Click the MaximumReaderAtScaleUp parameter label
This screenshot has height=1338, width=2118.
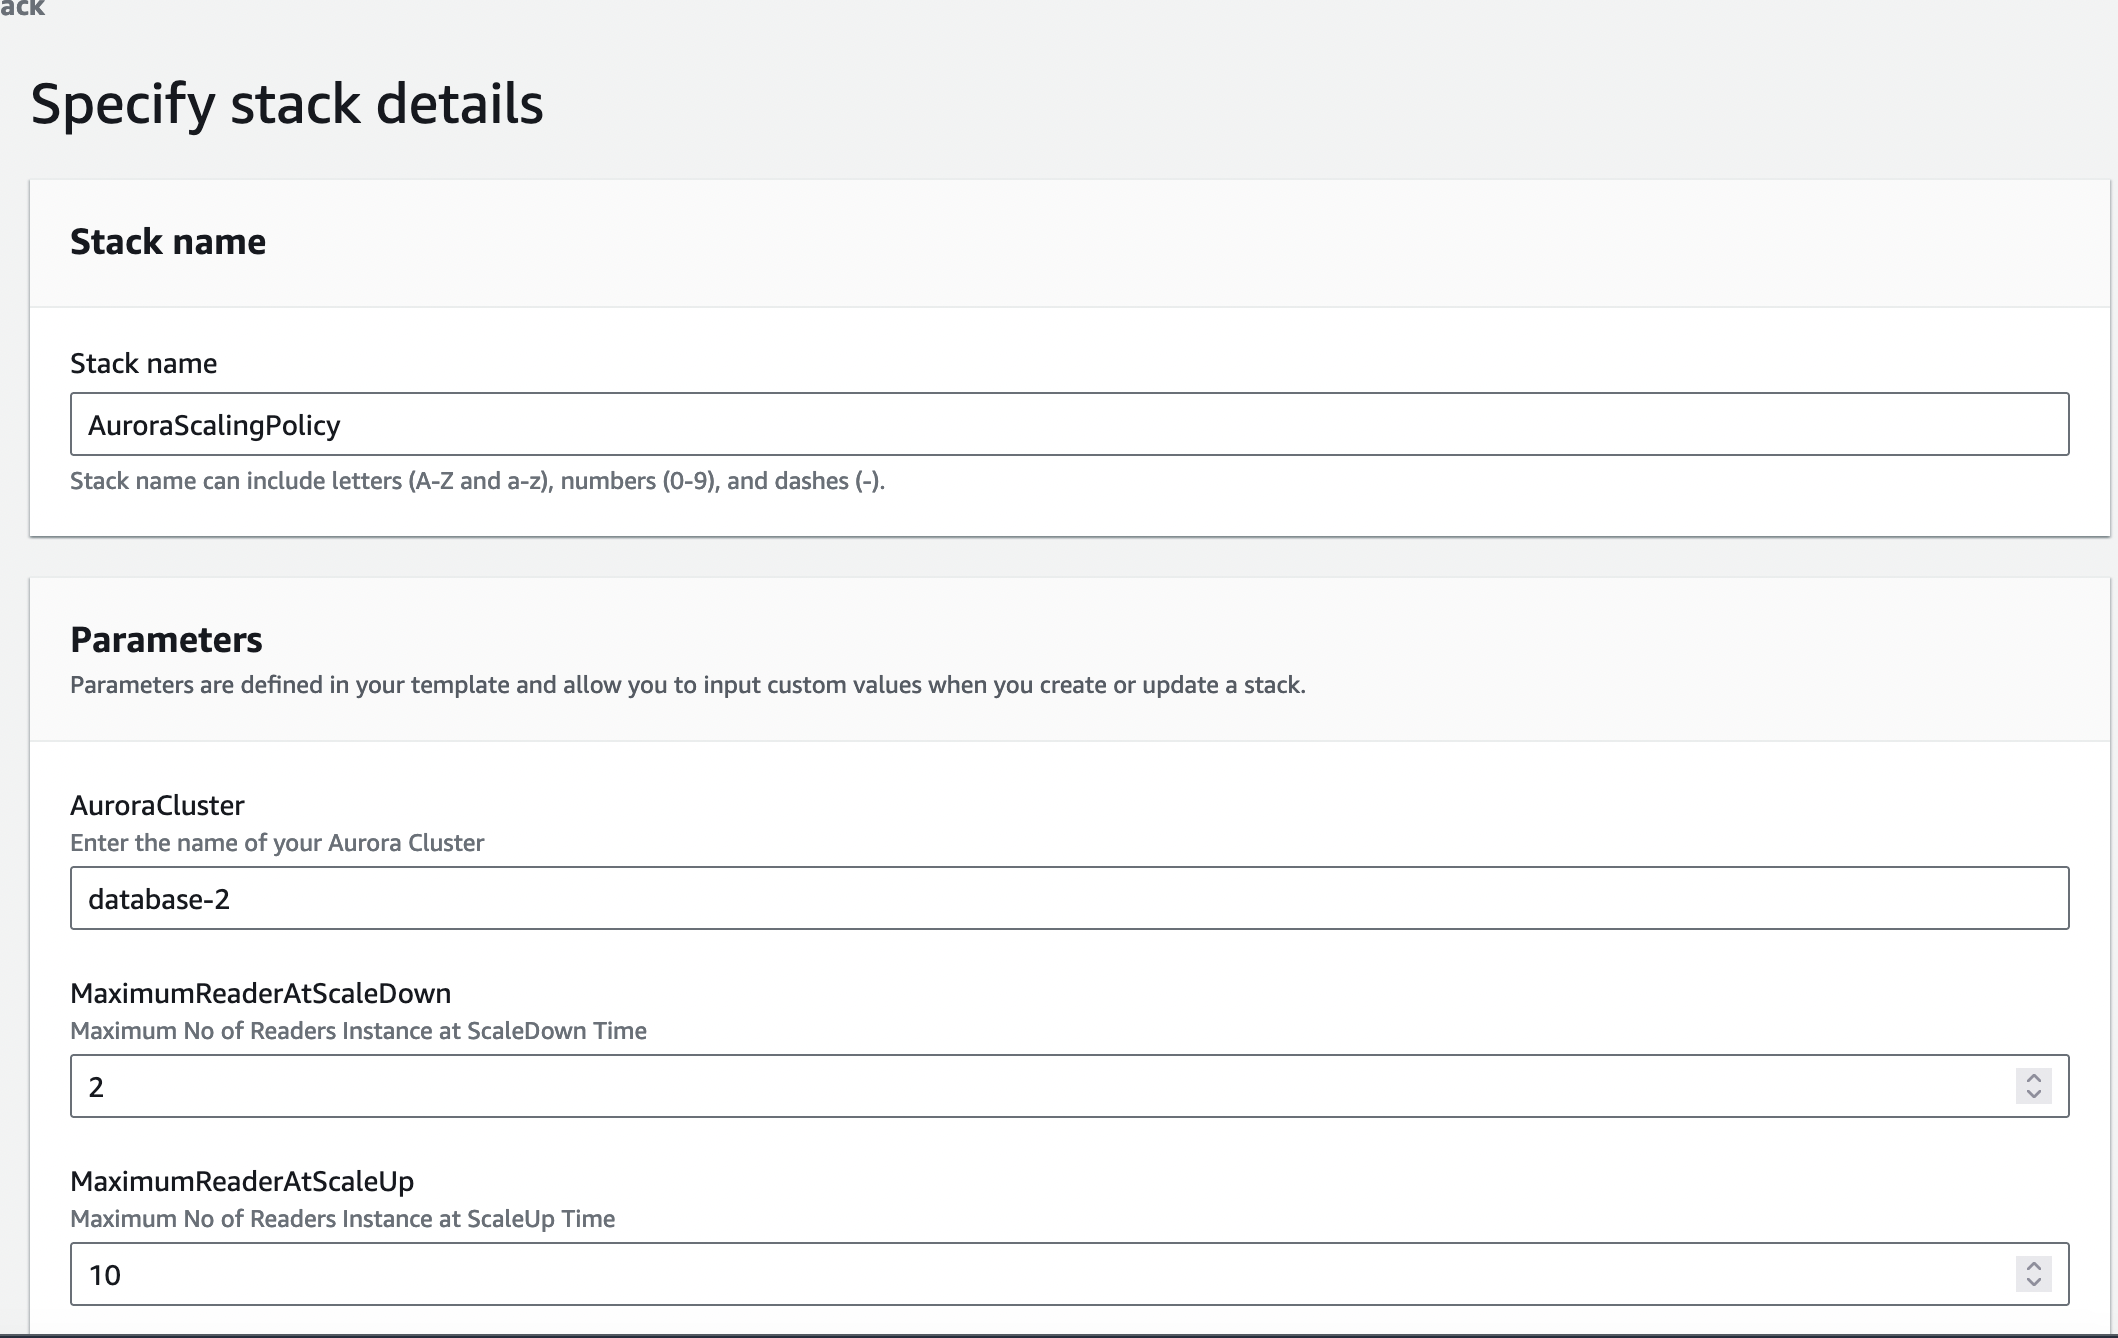(242, 1182)
